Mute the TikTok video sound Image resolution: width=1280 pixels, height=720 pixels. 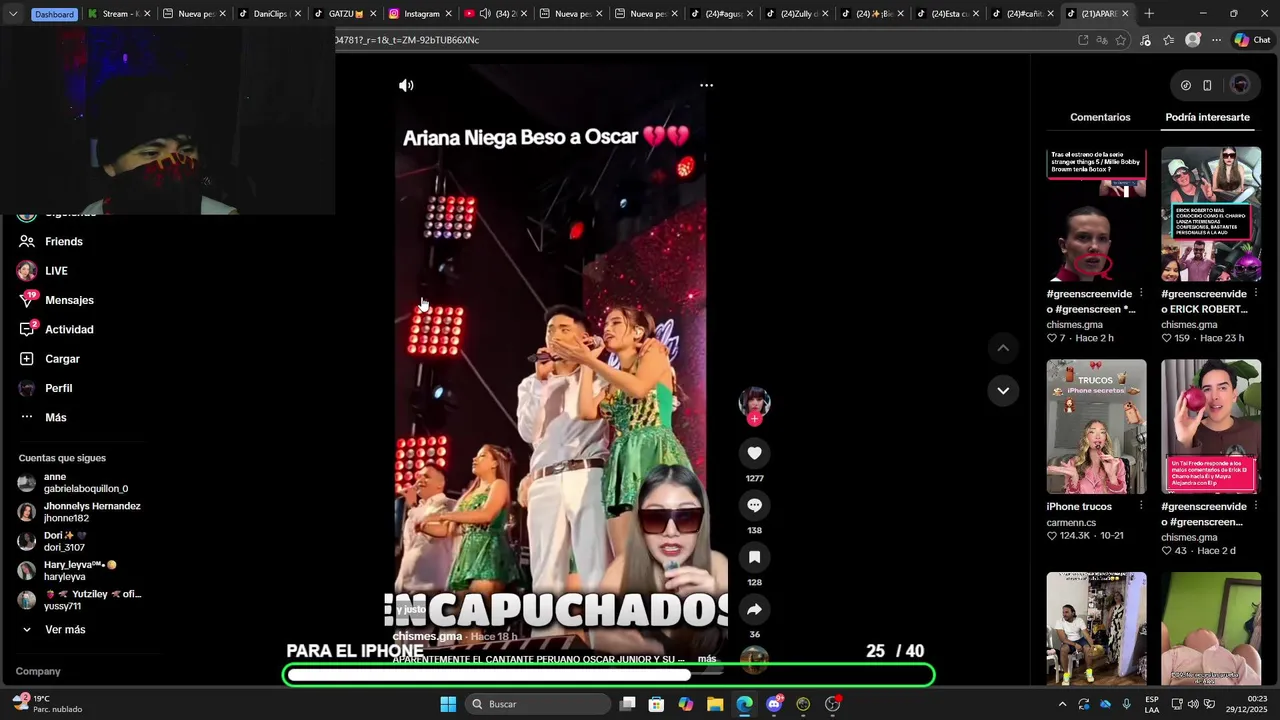click(406, 86)
